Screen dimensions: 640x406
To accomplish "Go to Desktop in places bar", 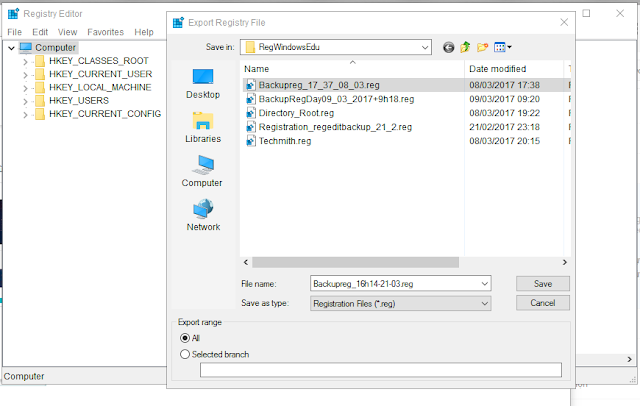I will coord(203,84).
